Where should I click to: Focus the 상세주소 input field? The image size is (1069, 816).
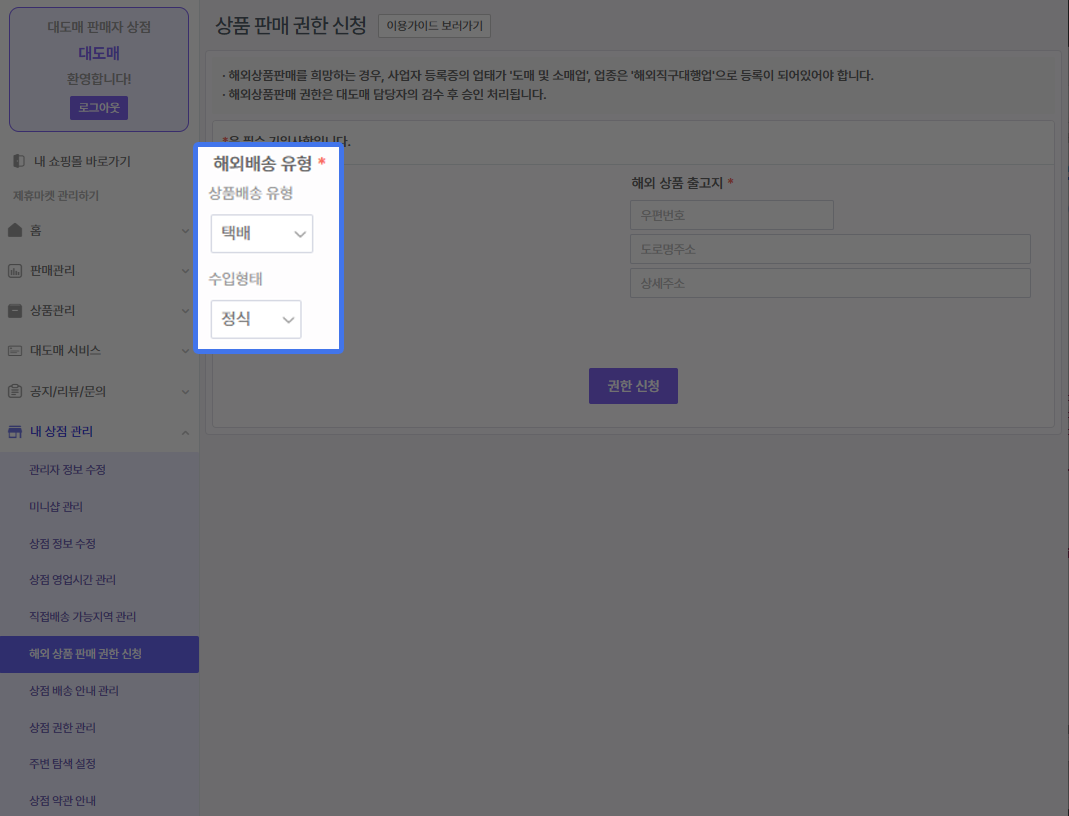pyautogui.click(x=829, y=283)
